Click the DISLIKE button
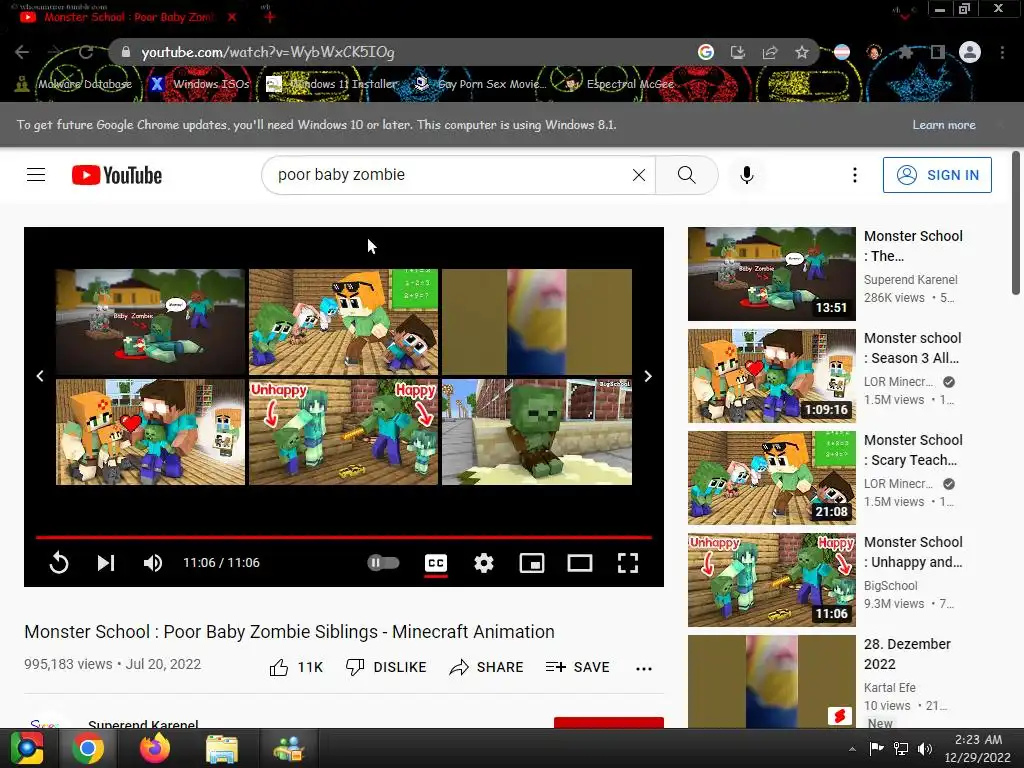 pyautogui.click(x=386, y=667)
